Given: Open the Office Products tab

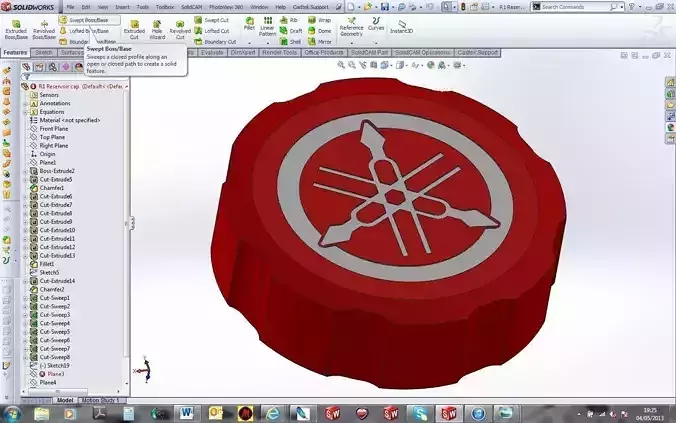Looking at the screenshot, I should [x=324, y=53].
